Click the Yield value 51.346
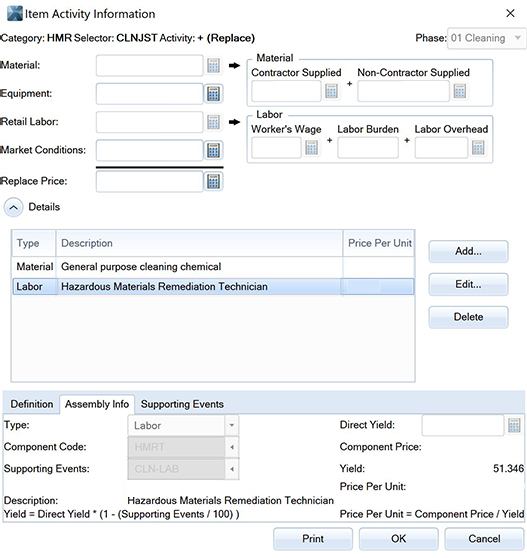This screenshot has width=527, height=558. (508, 469)
